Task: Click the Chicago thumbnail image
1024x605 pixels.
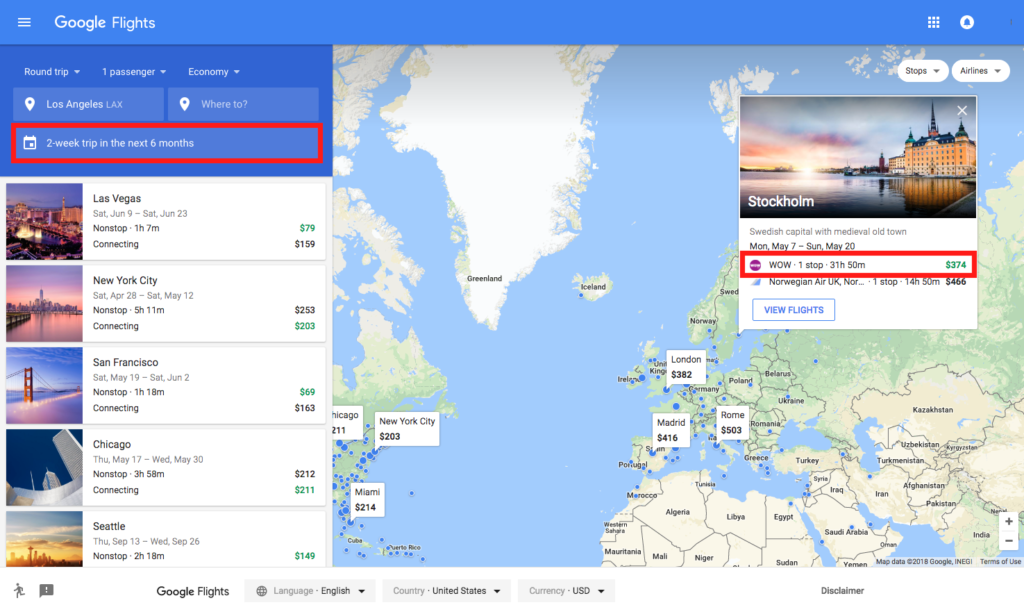Action: pyautogui.click(x=44, y=467)
